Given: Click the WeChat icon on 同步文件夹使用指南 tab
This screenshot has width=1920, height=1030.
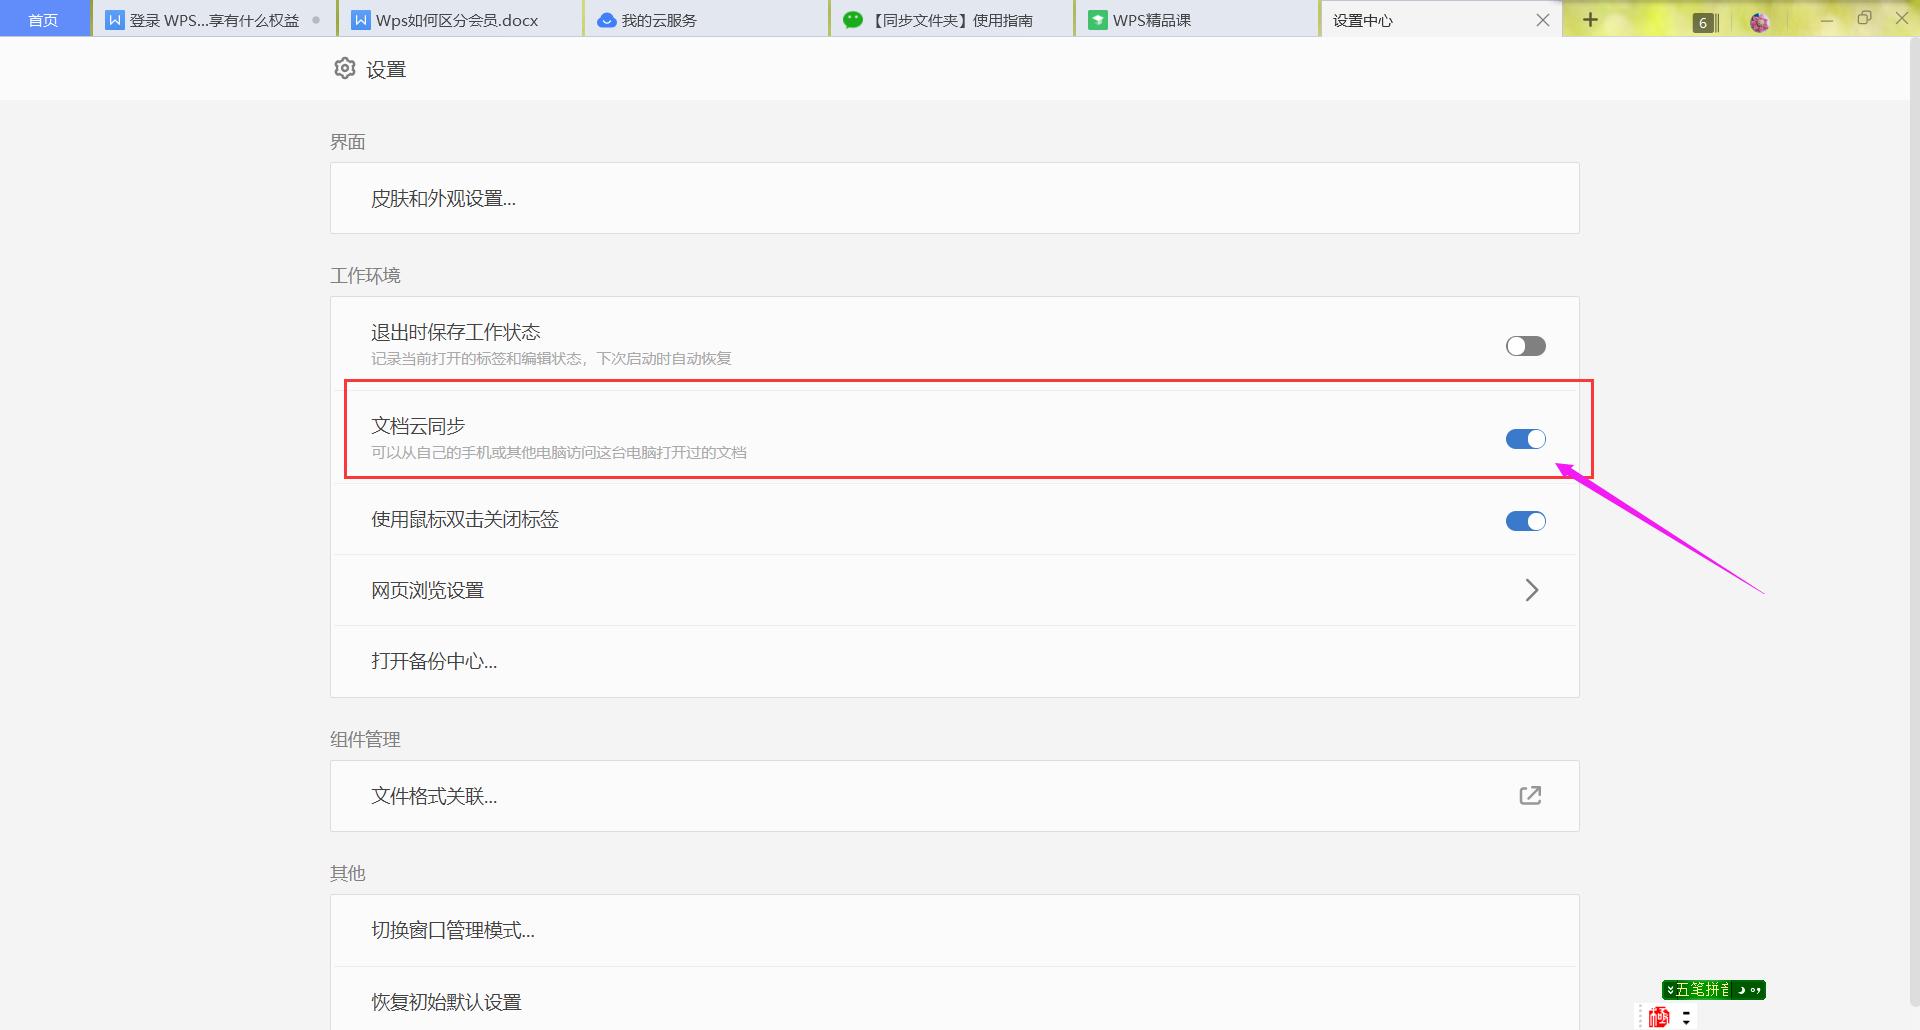Looking at the screenshot, I should tap(852, 18).
